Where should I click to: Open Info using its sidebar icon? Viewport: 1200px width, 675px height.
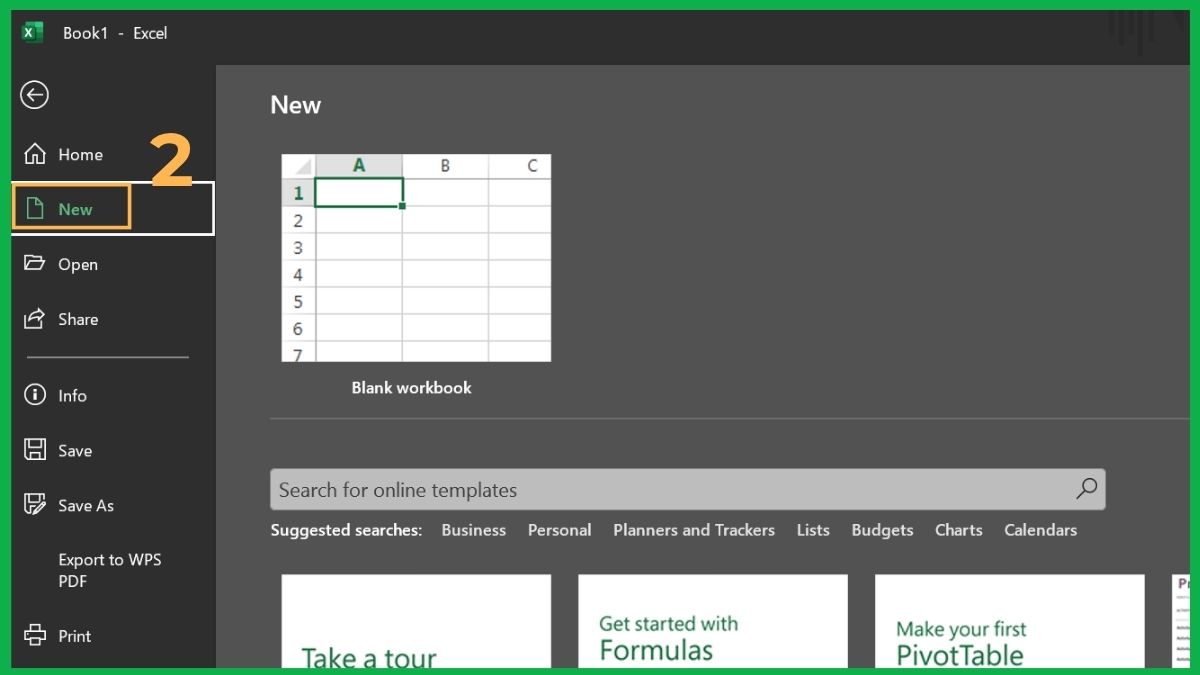tap(33, 395)
